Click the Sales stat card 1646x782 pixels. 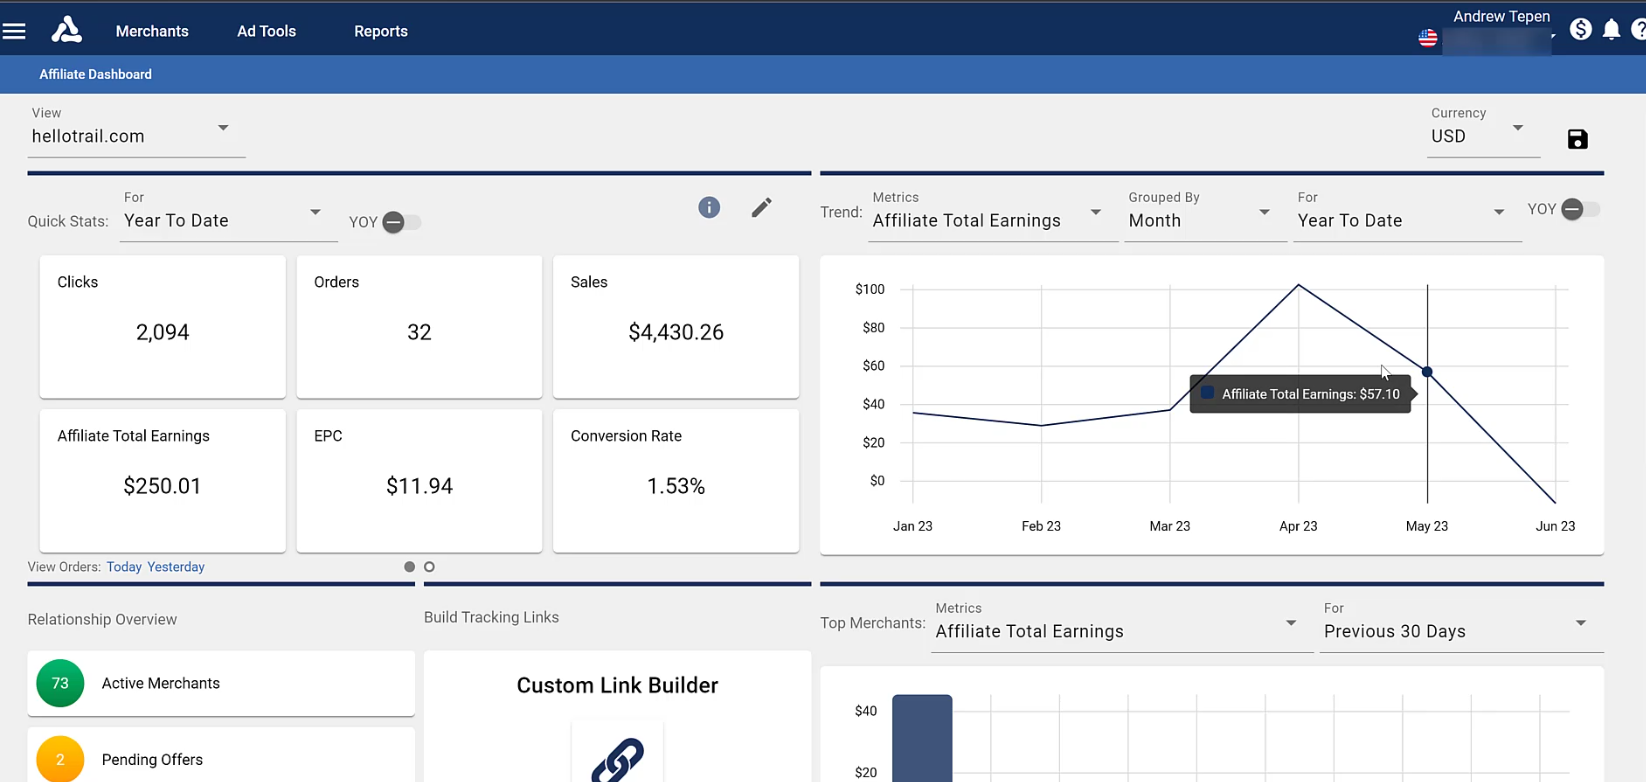point(676,327)
